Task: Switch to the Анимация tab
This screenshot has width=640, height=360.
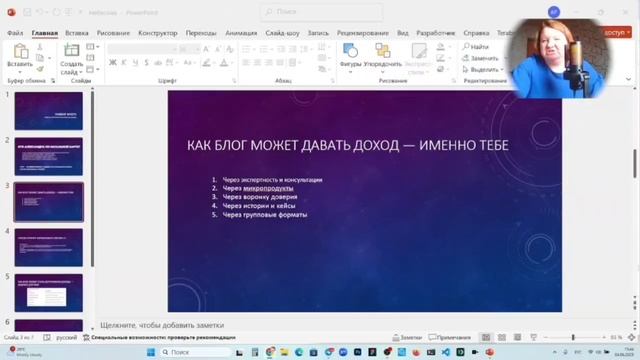Action: point(241,33)
